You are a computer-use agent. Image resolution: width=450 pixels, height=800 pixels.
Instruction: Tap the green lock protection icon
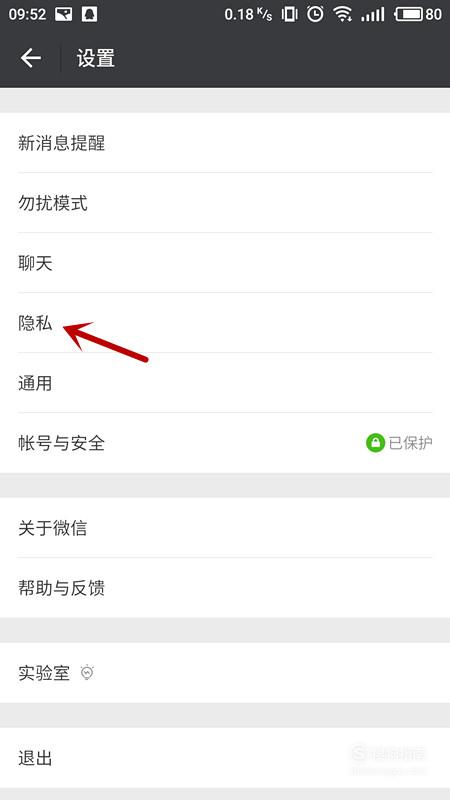pyautogui.click(x=375, y=443)
